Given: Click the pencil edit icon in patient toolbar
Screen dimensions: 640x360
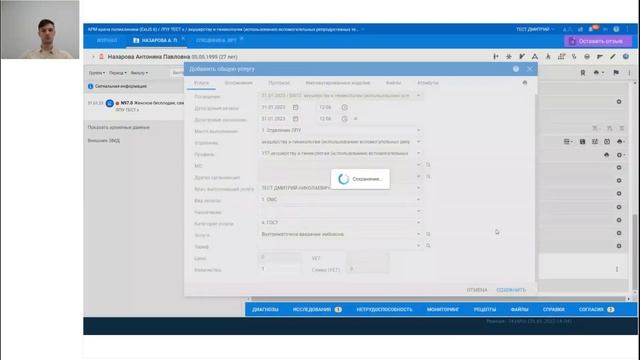Looking at the screenshot, I should (x=613, y=57).
